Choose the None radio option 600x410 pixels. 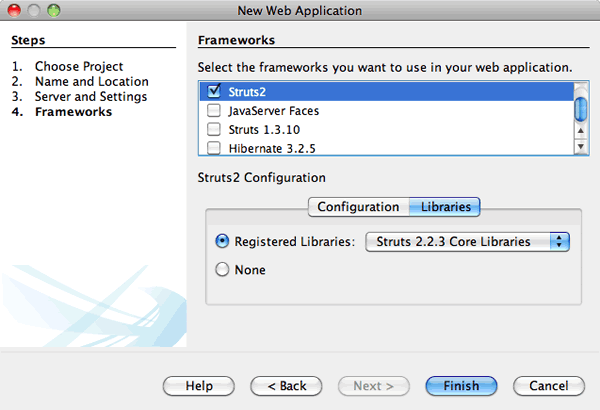222,270
